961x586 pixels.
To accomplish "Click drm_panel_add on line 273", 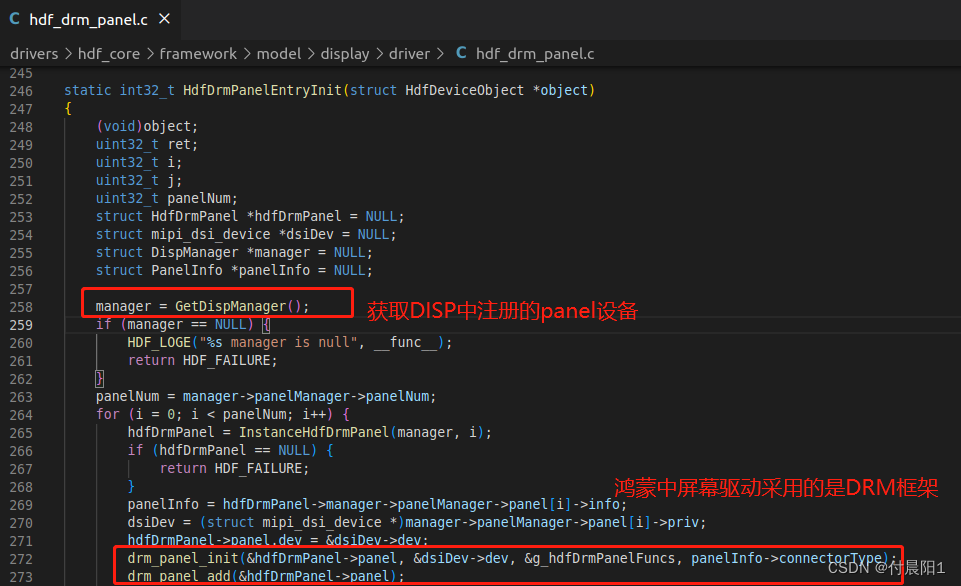I will 179,576.
